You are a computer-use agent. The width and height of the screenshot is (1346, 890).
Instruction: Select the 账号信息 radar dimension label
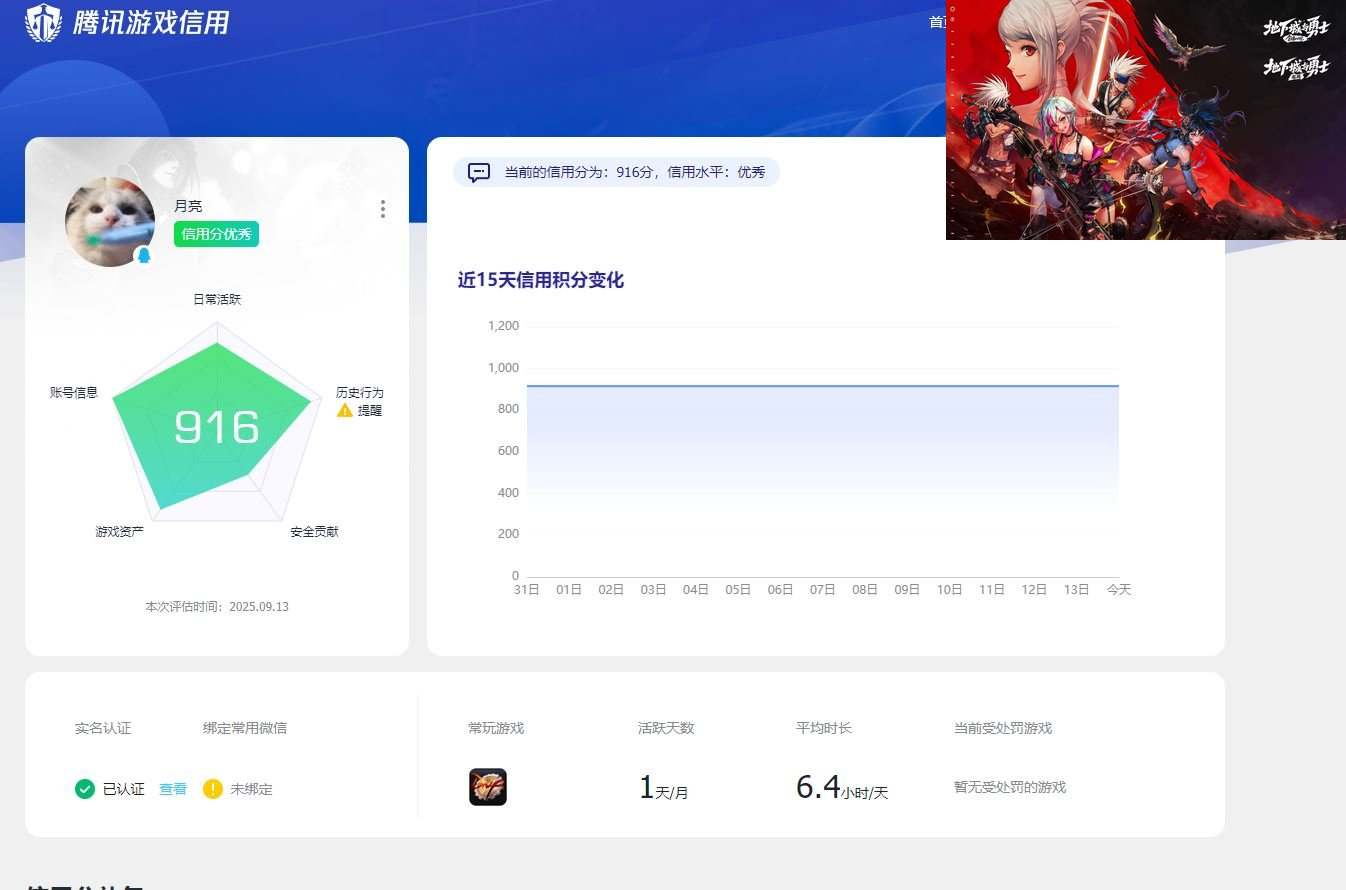click(74, 393)
